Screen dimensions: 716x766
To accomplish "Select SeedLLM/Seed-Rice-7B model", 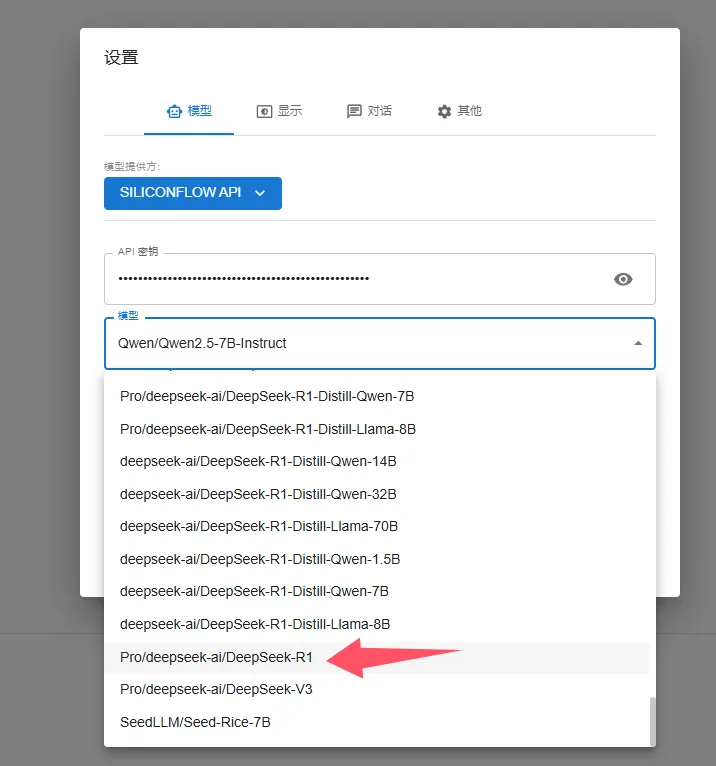I will click(377, 722).
